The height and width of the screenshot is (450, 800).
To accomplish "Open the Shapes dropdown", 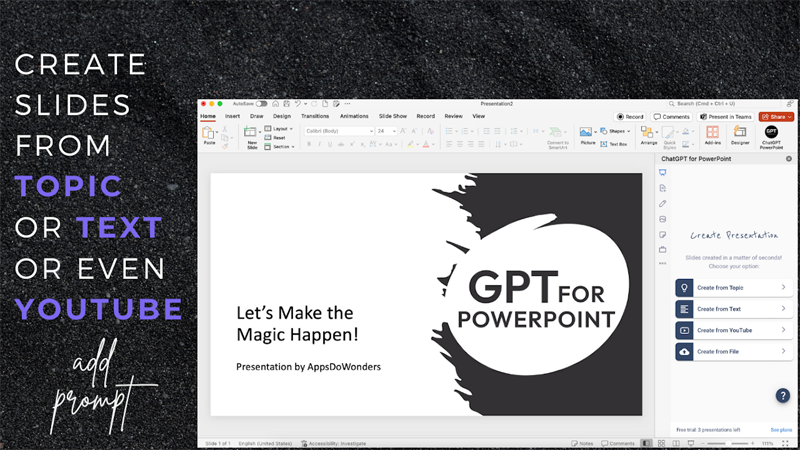I will pos(615,130).
